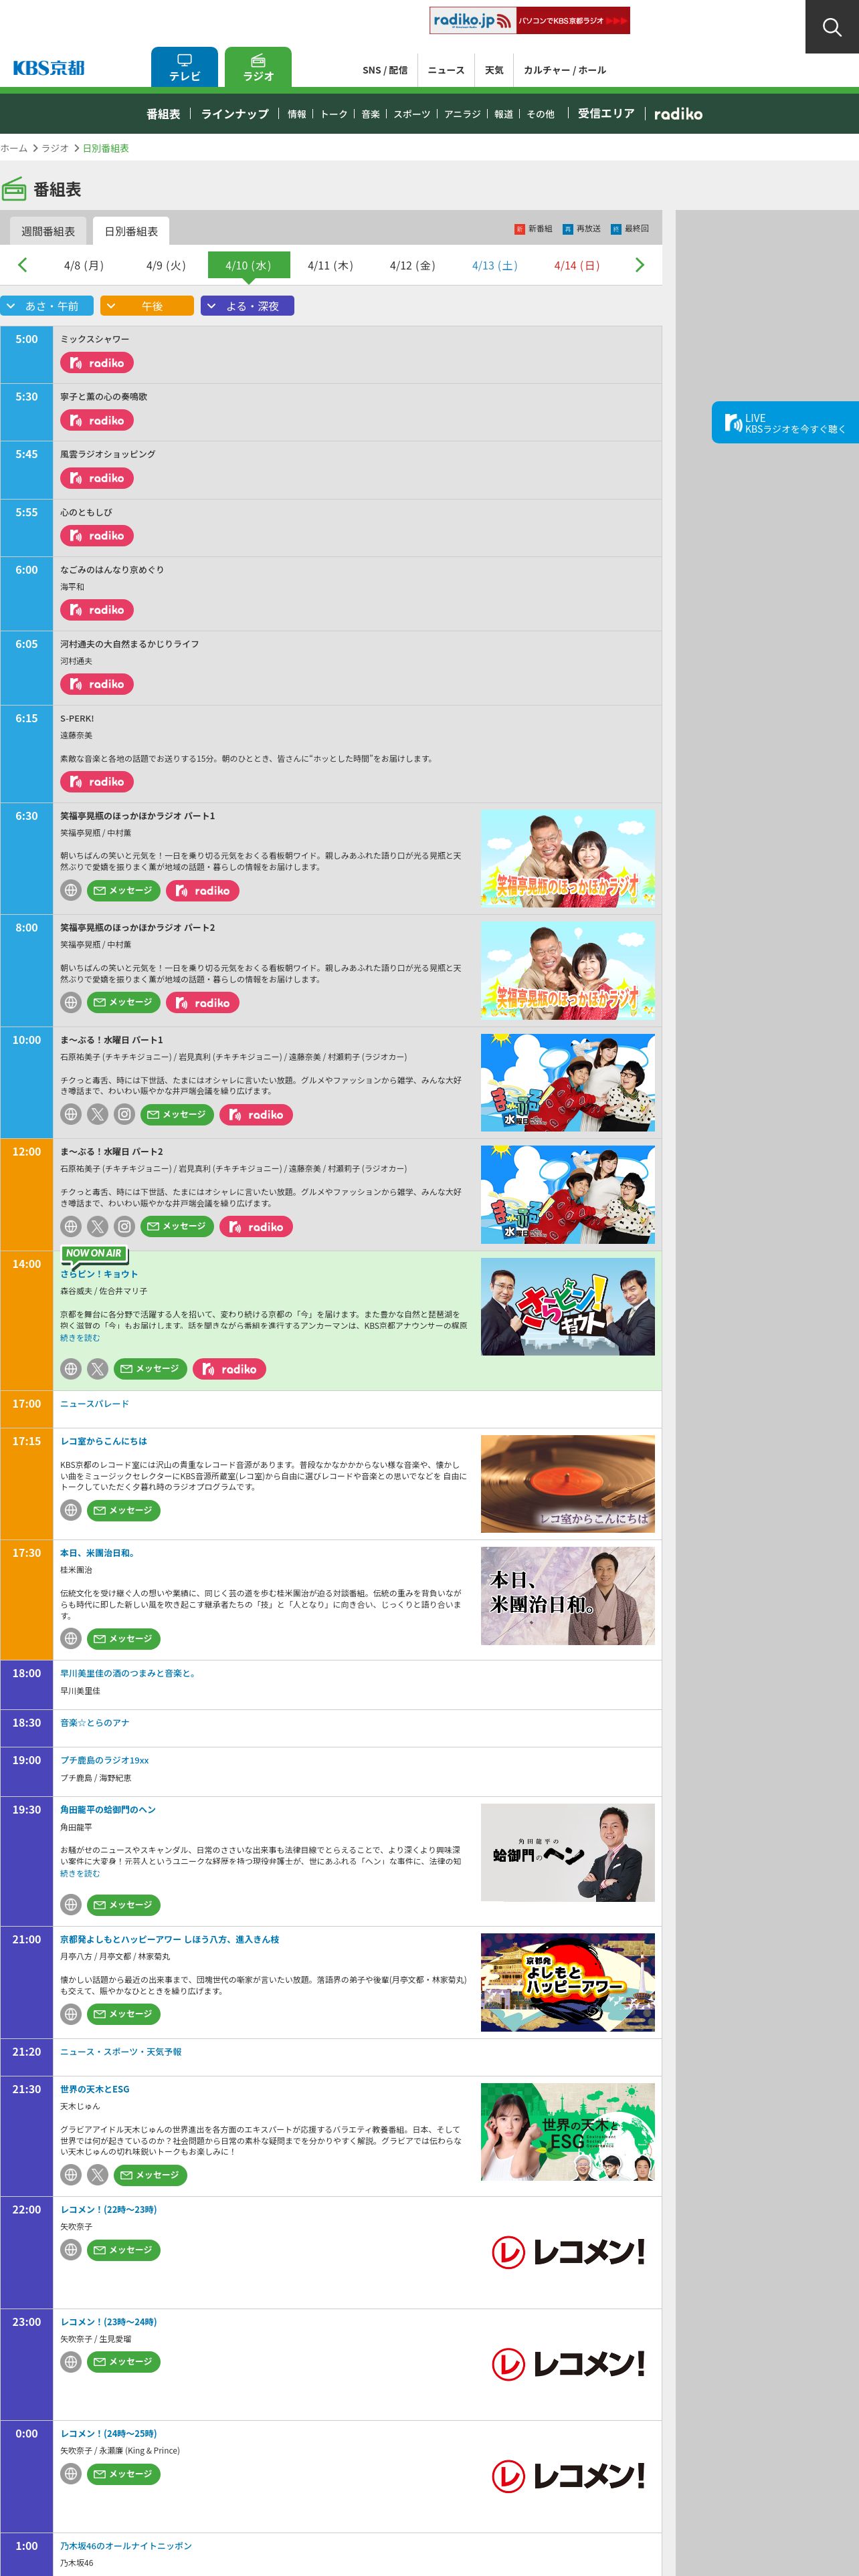Viewport: 859px width, 2576px height.
Task: Open radiko button for S-PERK!
Action: (x=97, y=782)
